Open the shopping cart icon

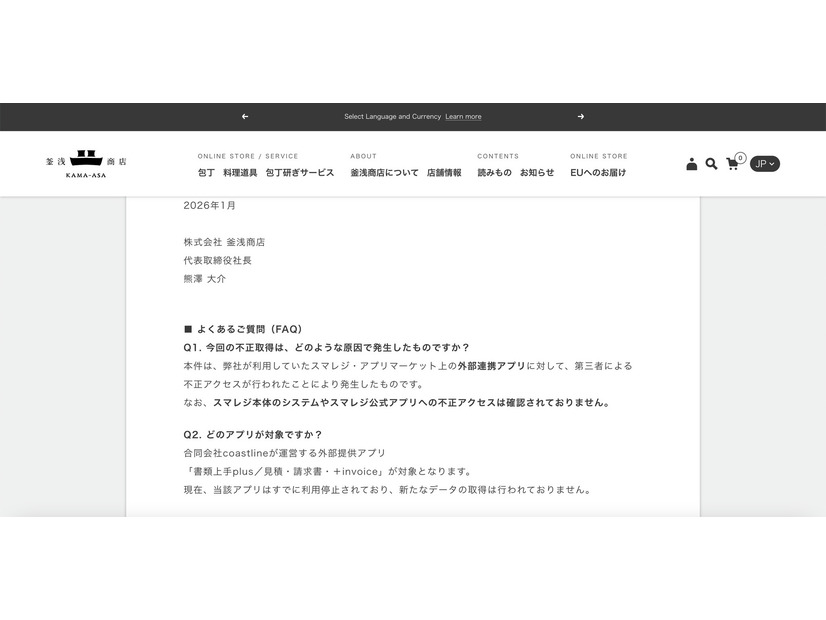732,164
